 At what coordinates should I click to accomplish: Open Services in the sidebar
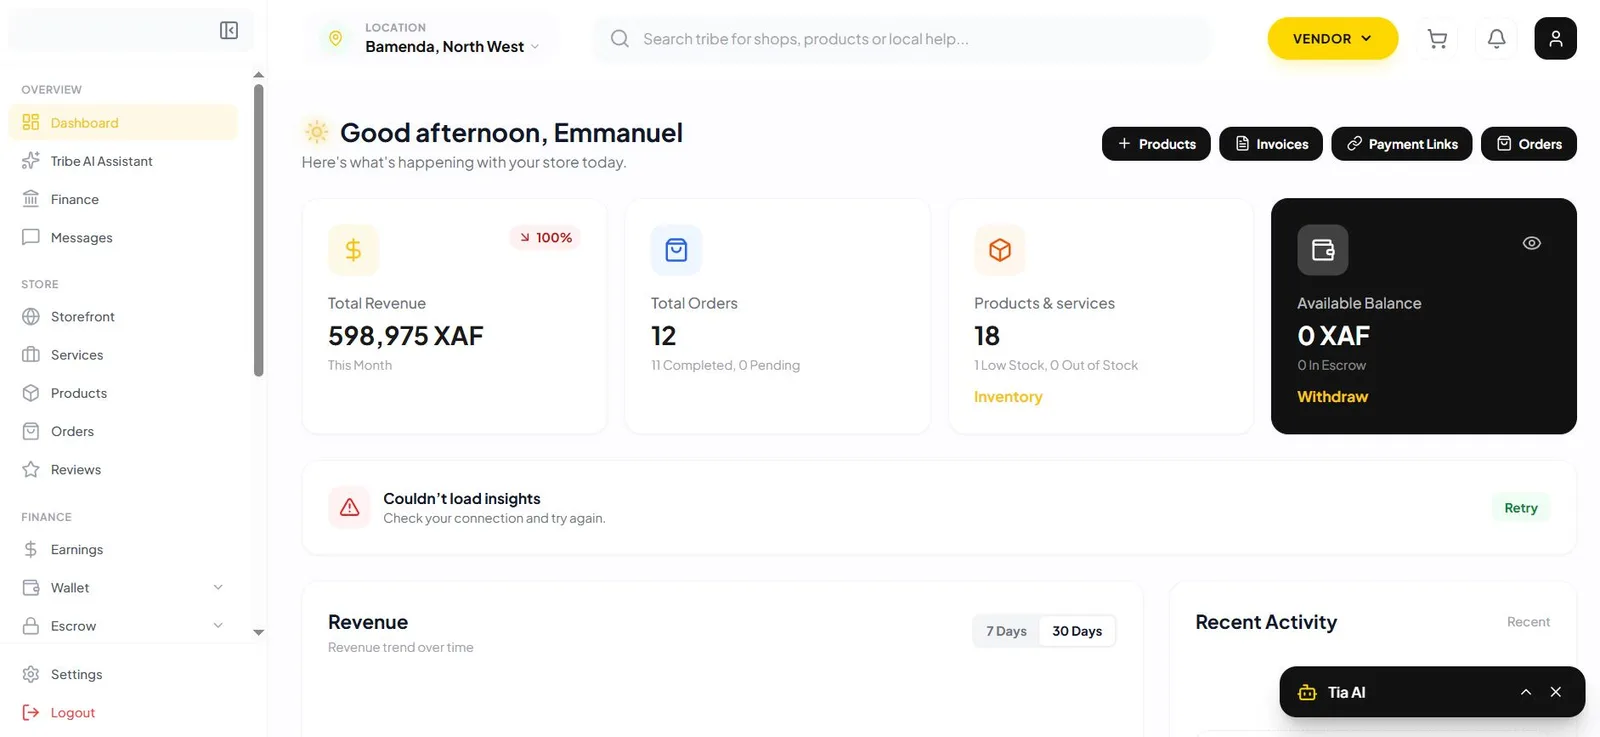pyautogui.click(x=123, y=355)
